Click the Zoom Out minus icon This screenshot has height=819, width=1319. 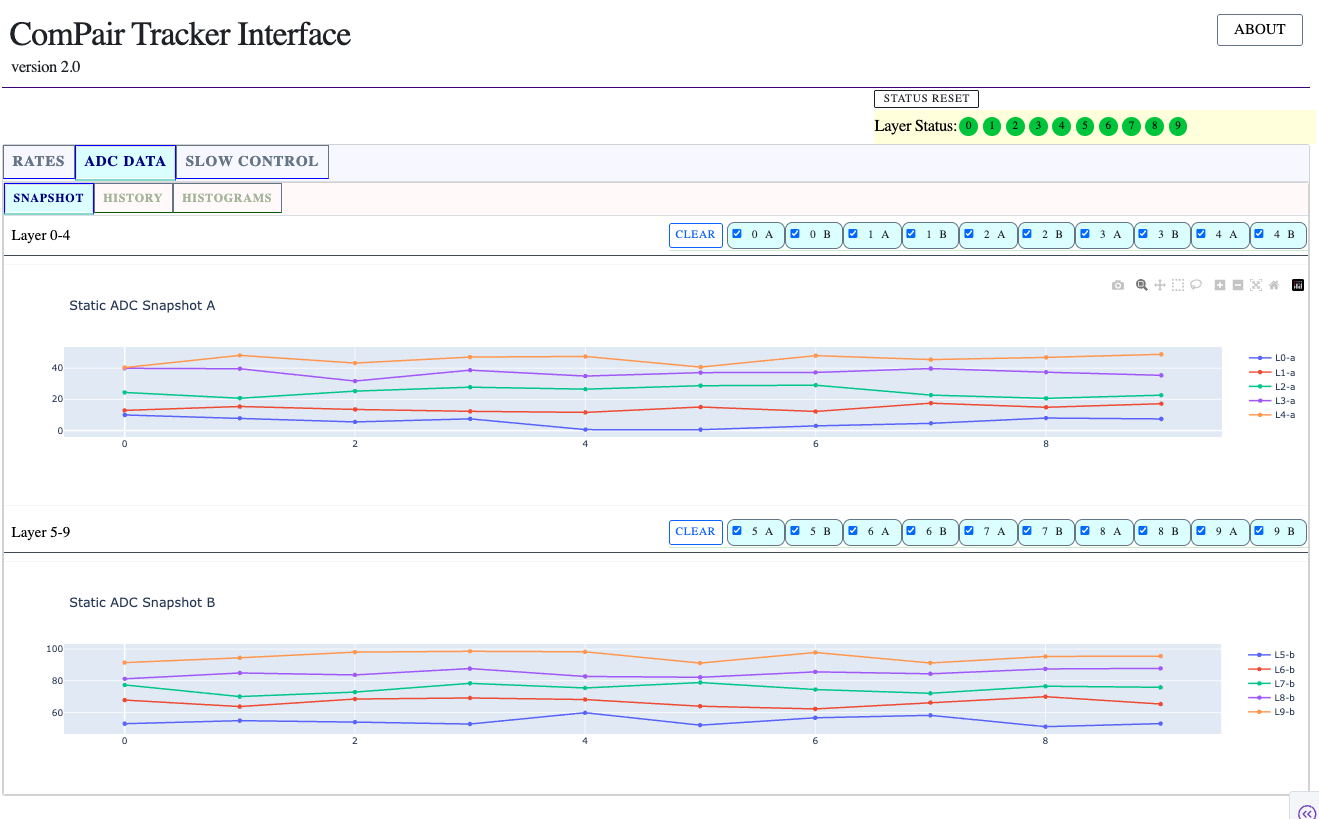coord(1238,286)
